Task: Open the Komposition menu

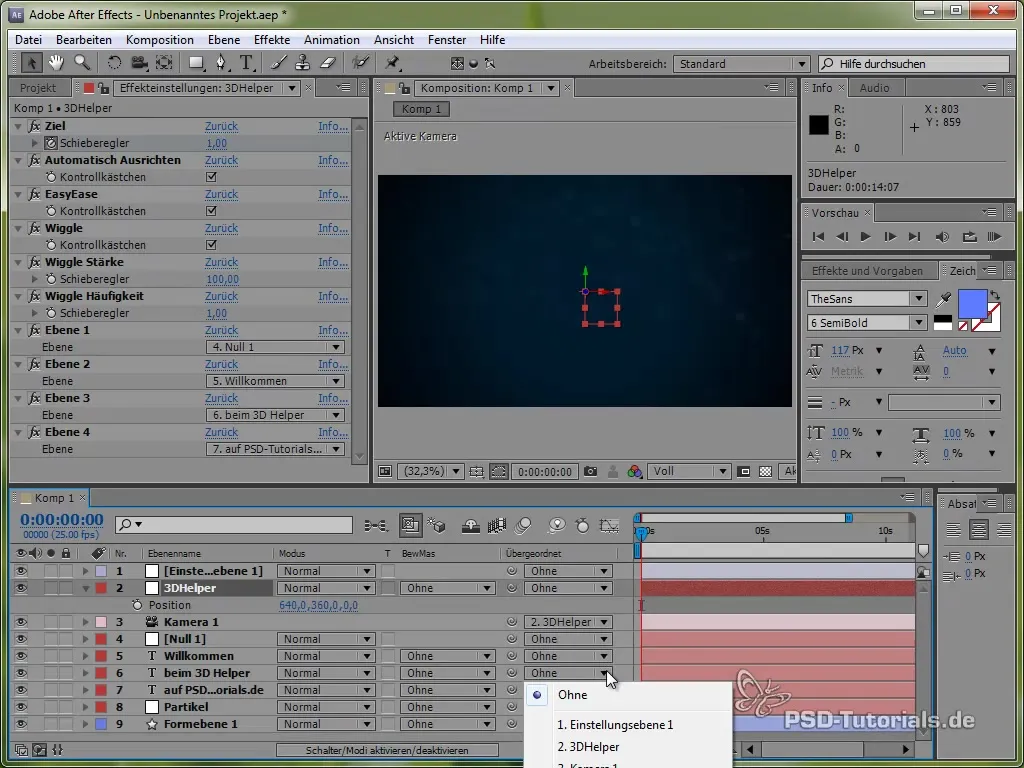Action: coord(159,40)
